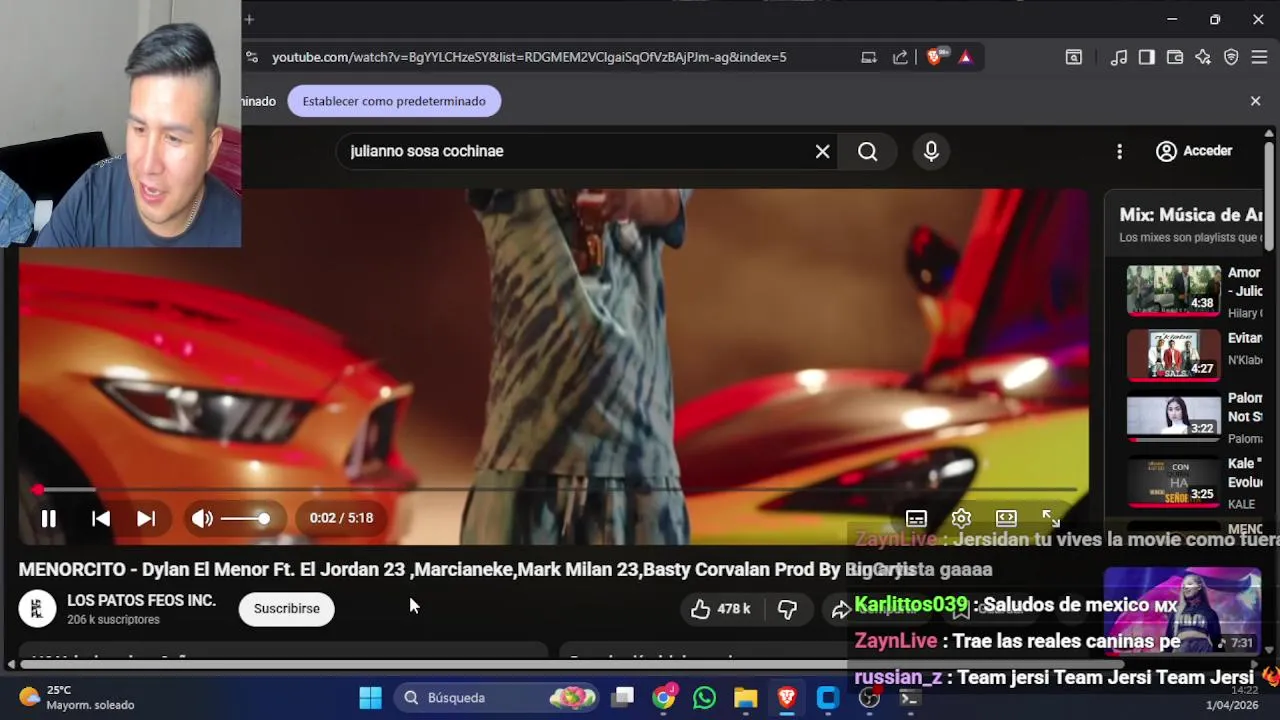Skip to the next video

coord(146,518)
